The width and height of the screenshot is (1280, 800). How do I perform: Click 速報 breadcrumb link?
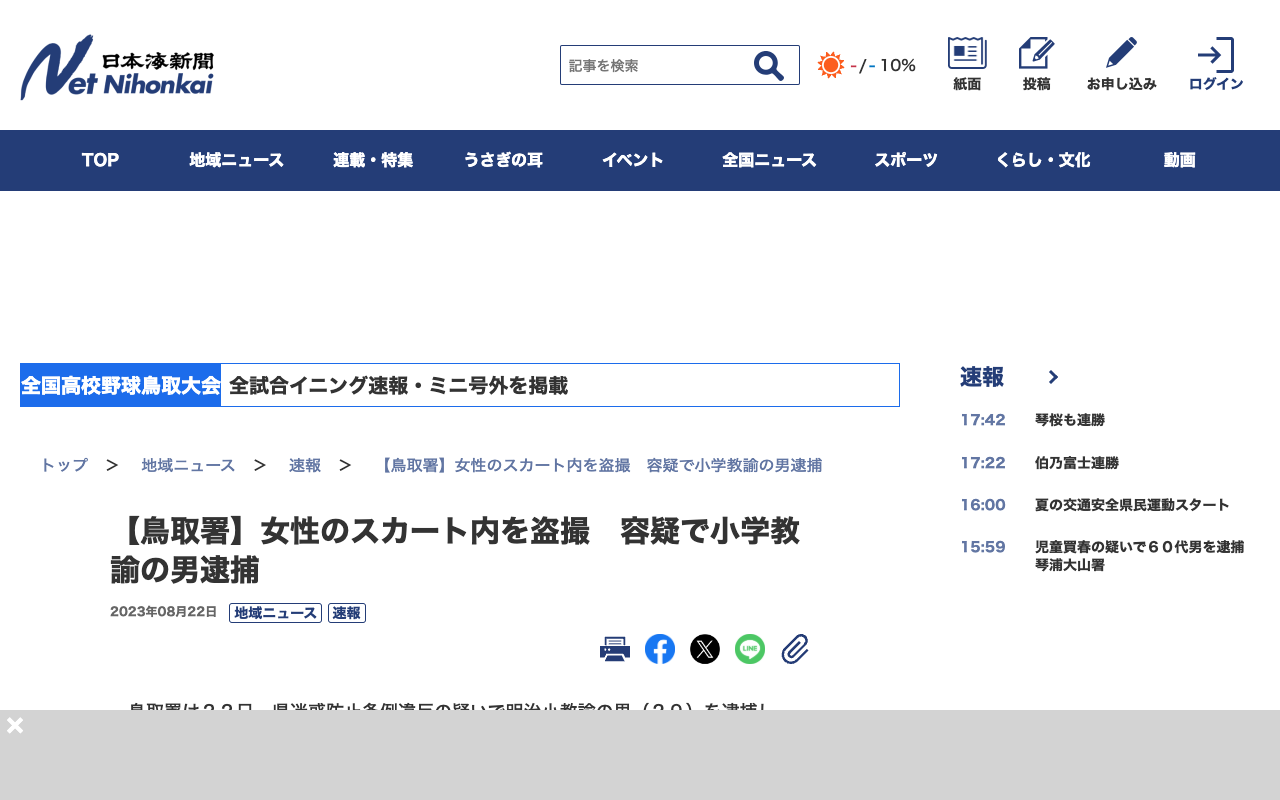[x=305, y=465]
